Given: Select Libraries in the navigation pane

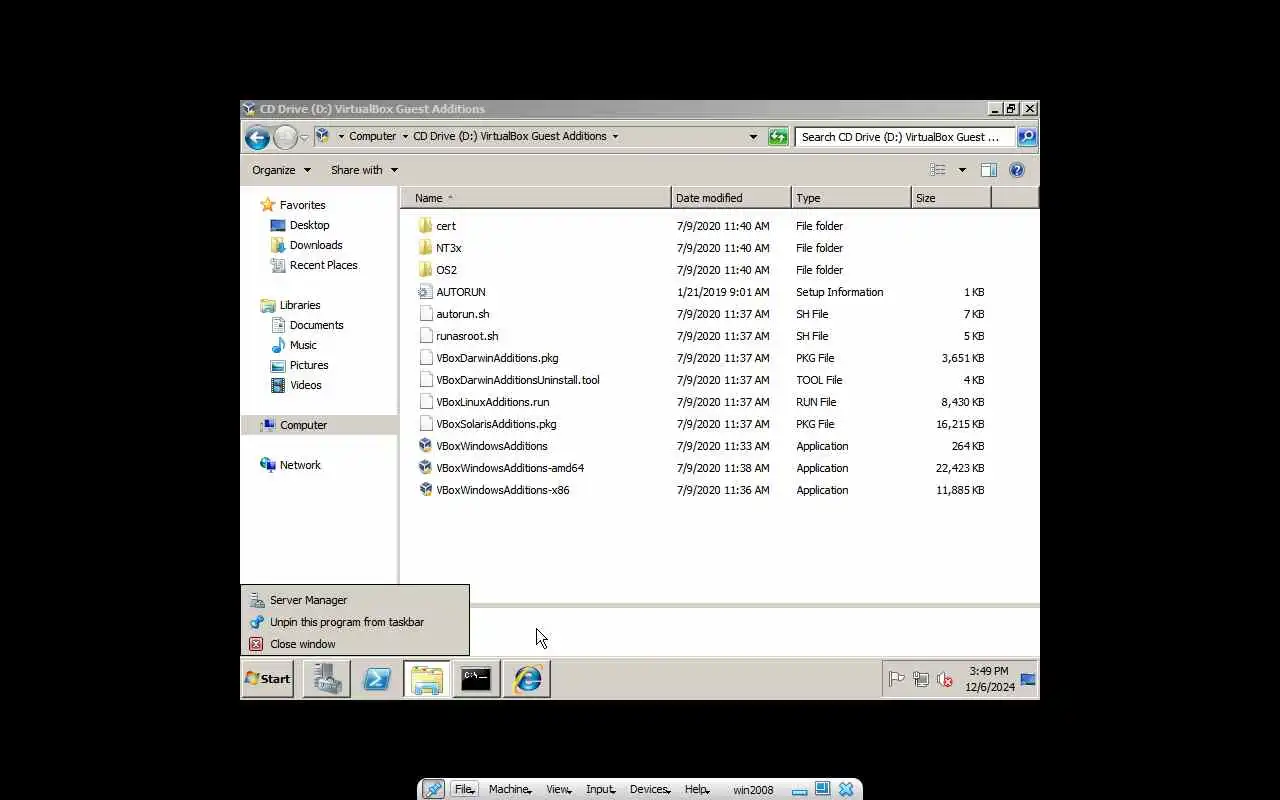Looking at the screenshot, I should coord(300,305).
